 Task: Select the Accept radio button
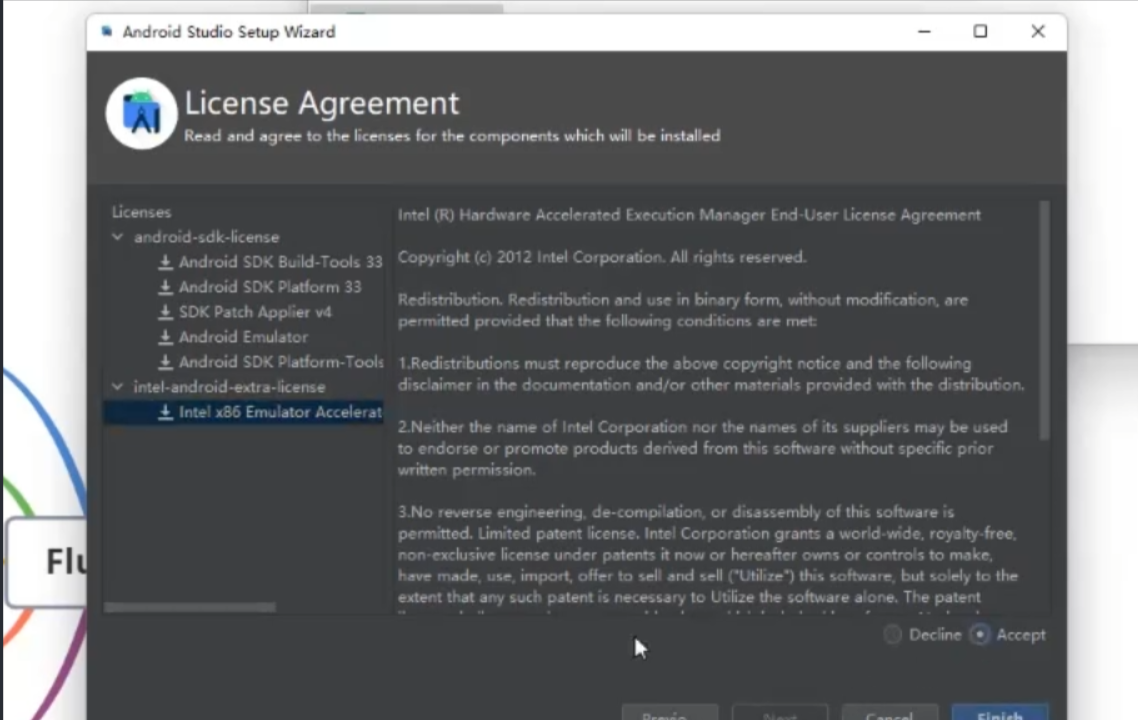click(980, 634)
